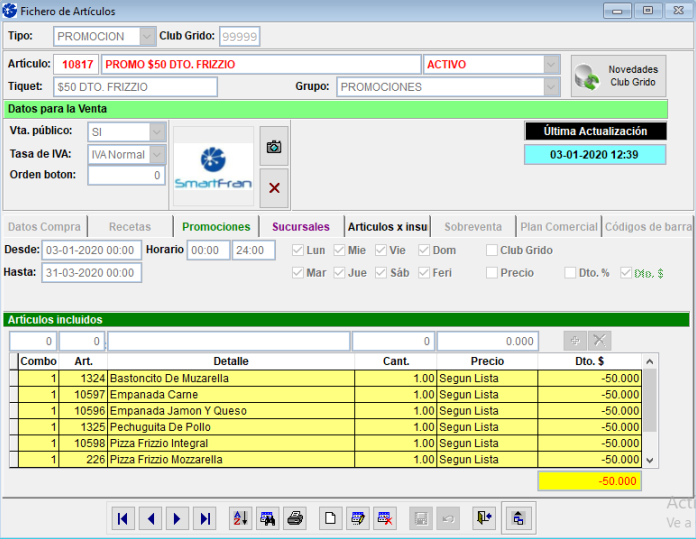Remove the article image with red X
696x539 pixels.
[274, 188]
